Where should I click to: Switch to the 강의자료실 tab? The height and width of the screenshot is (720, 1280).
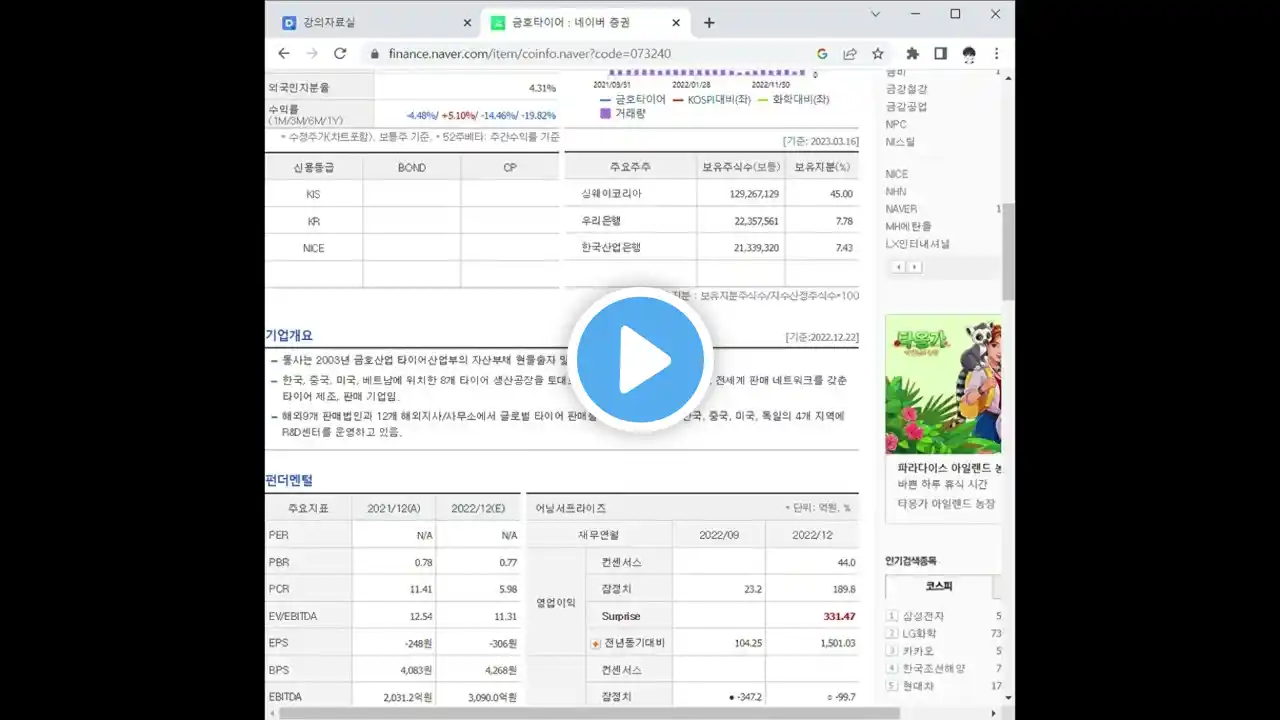[x=373, y=23]
